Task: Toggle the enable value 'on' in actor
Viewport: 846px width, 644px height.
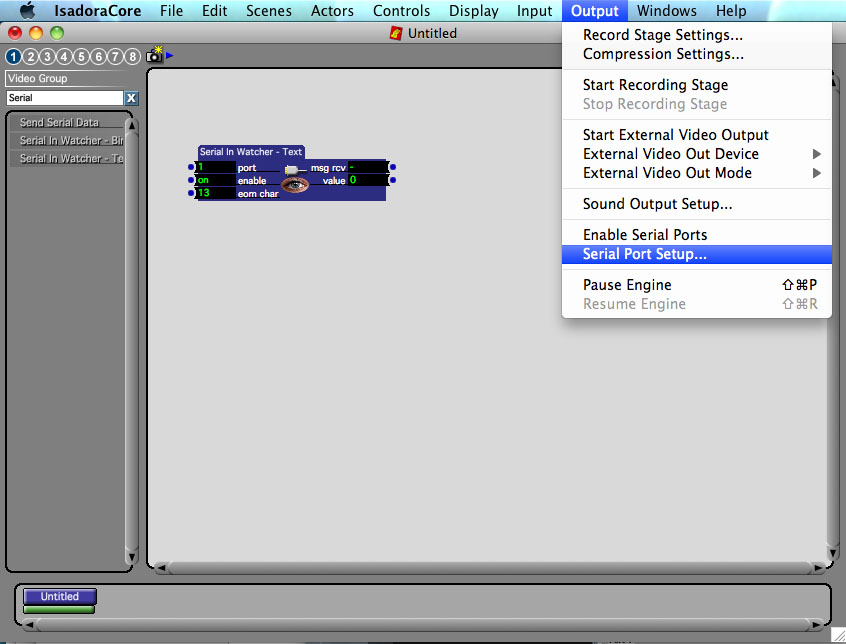Action: pos(215,180)
